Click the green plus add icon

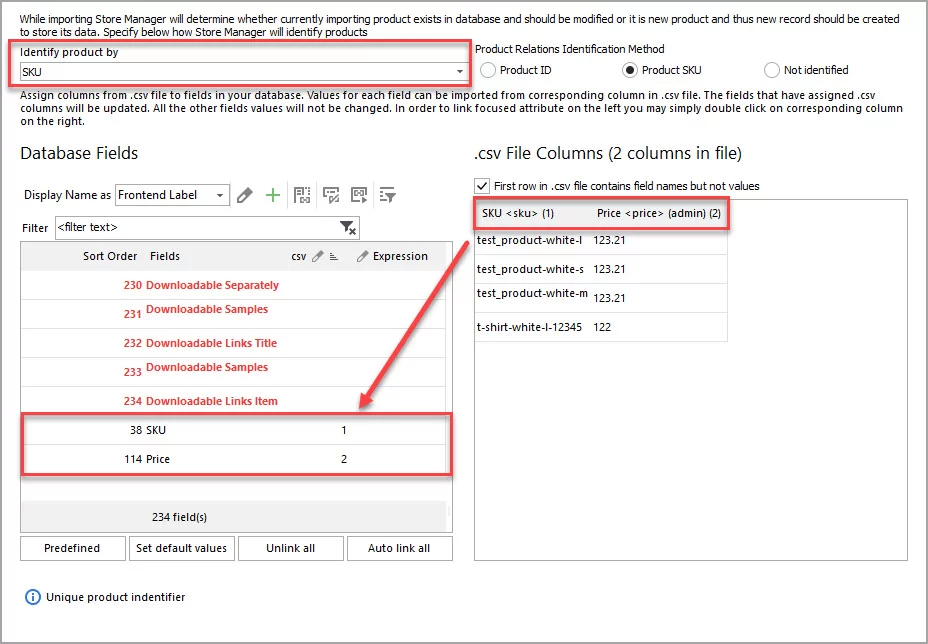point(272,195)
